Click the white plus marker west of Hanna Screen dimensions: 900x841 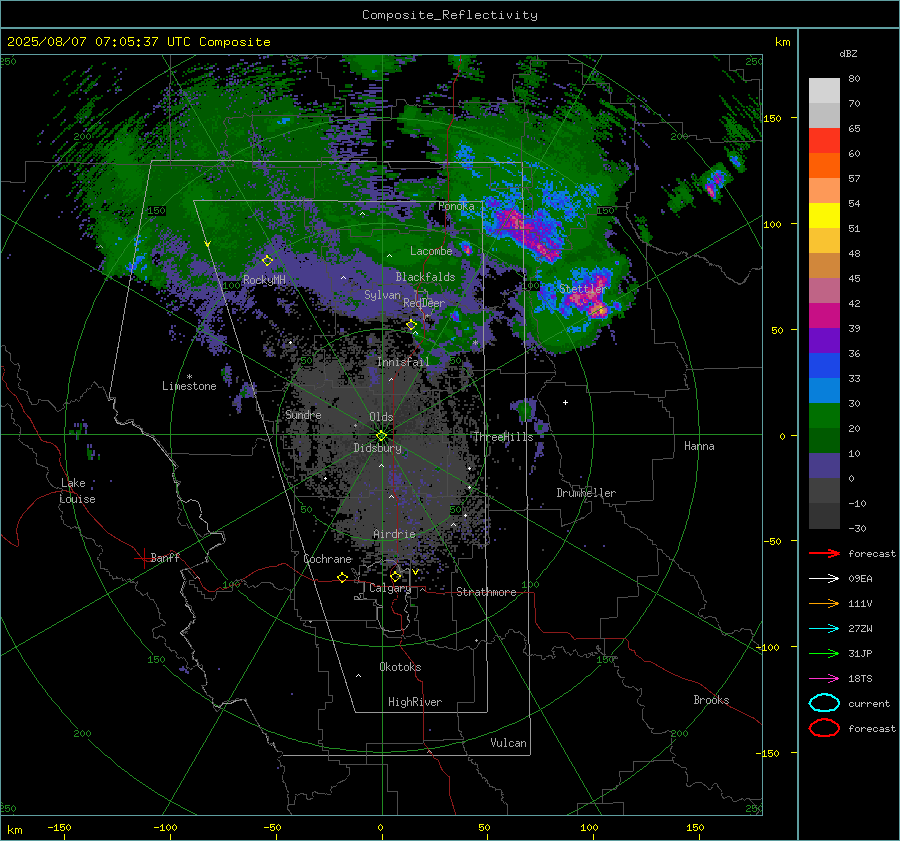(x=565, y=402)
